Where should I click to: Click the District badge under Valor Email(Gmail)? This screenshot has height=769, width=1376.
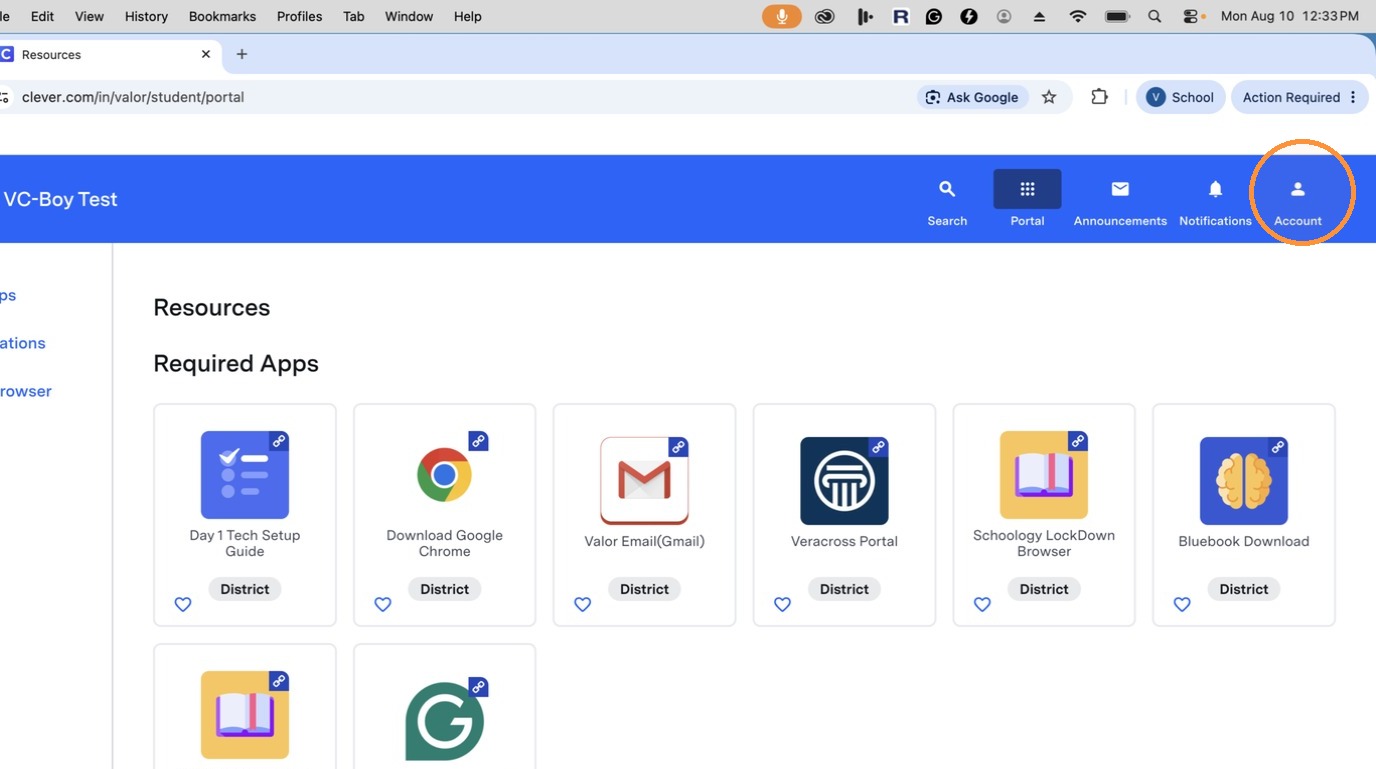coord(644,589)
